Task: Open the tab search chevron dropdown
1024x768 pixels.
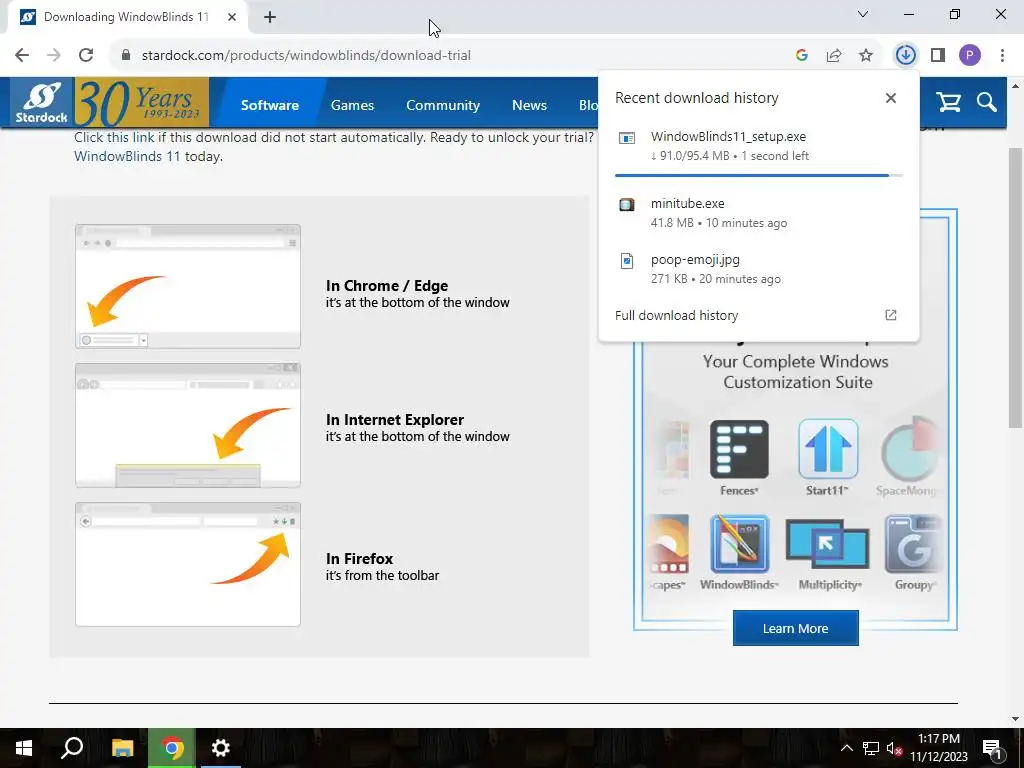Action: click(863, 14)
